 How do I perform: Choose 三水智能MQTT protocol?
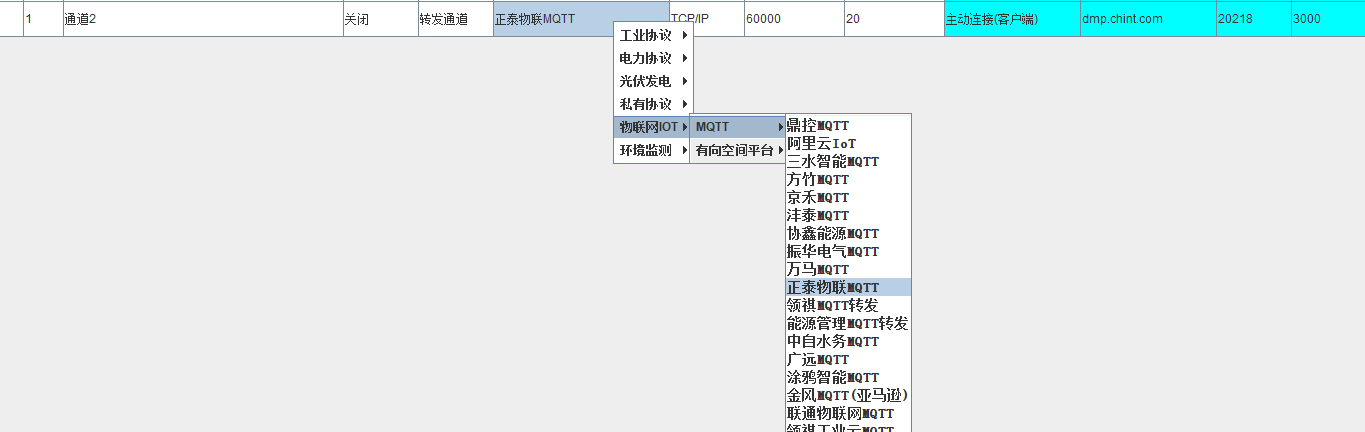[848, 161]
